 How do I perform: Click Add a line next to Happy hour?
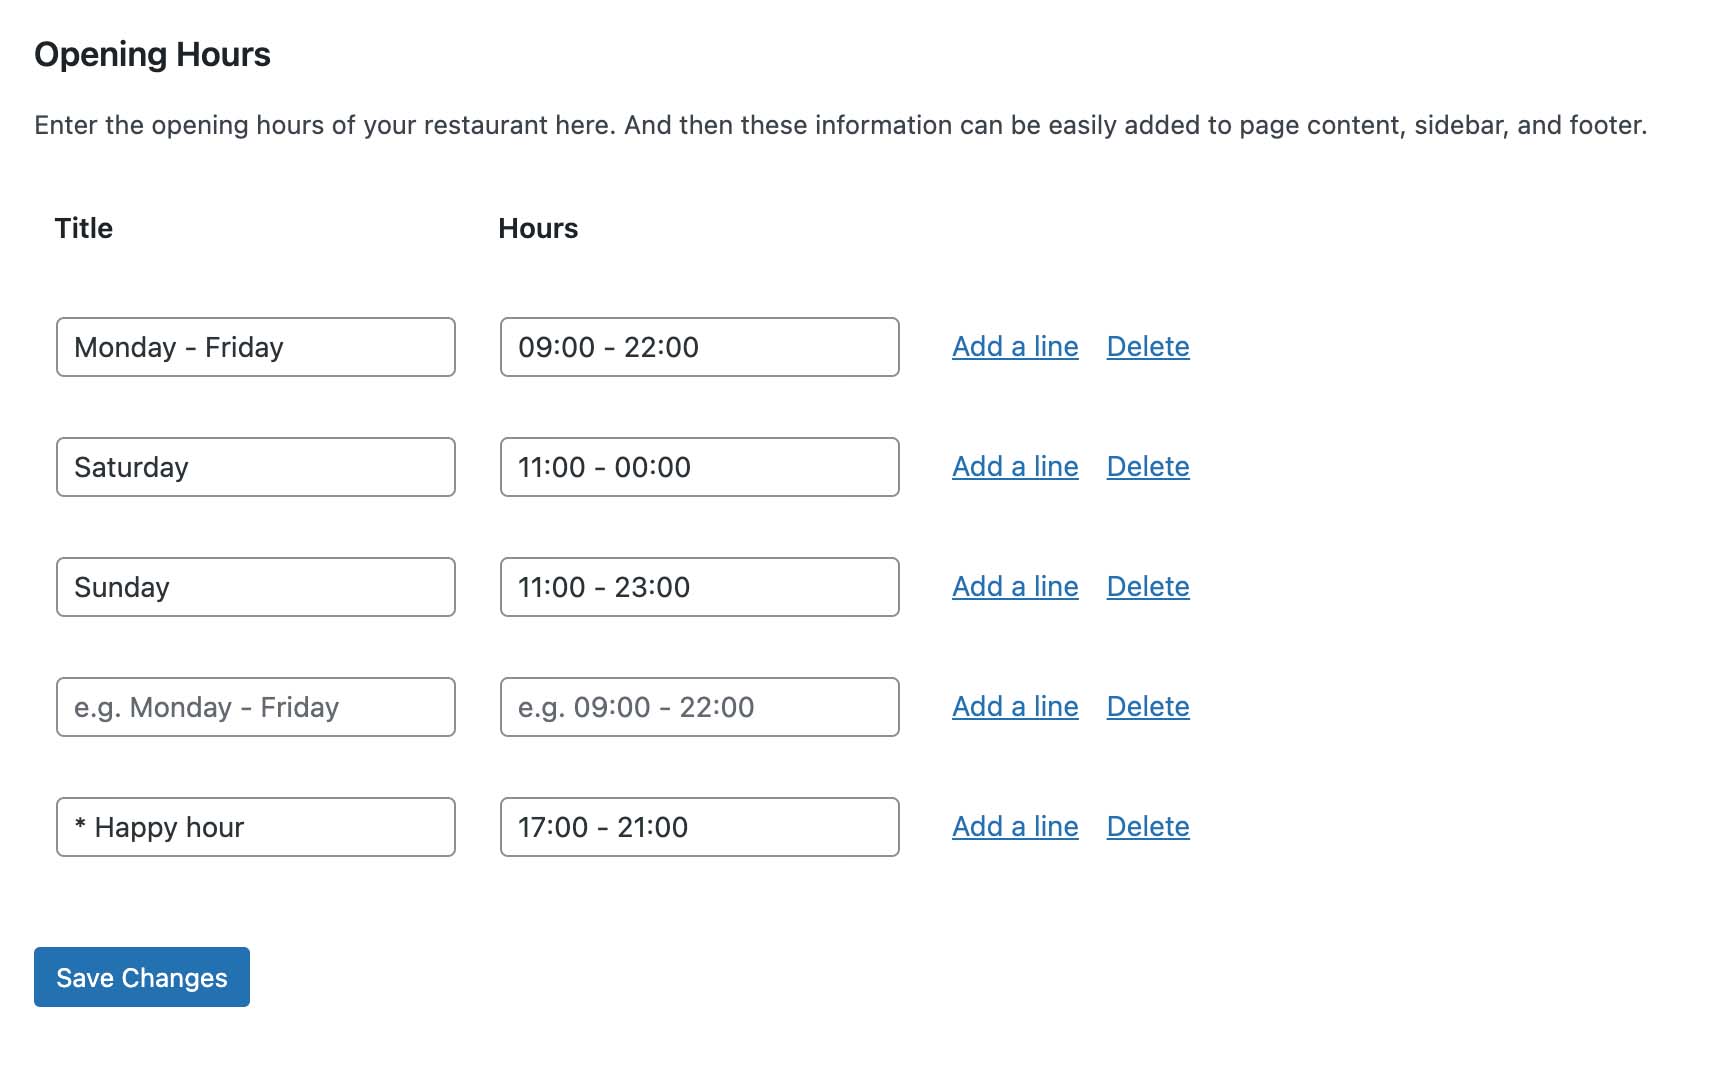(x=1014, y=827)
